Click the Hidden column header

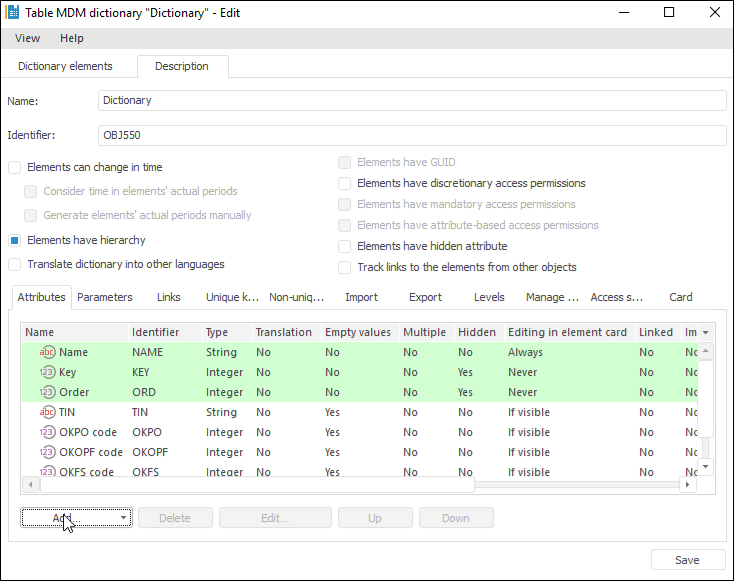(x=479, y=332)
